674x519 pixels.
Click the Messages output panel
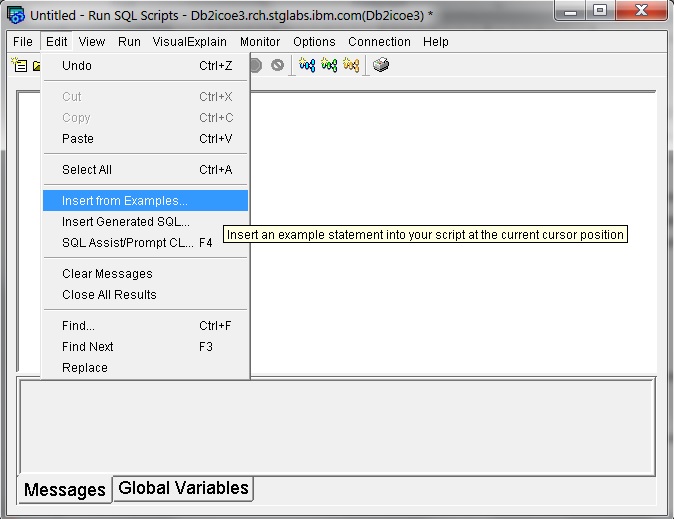(337, 427)
